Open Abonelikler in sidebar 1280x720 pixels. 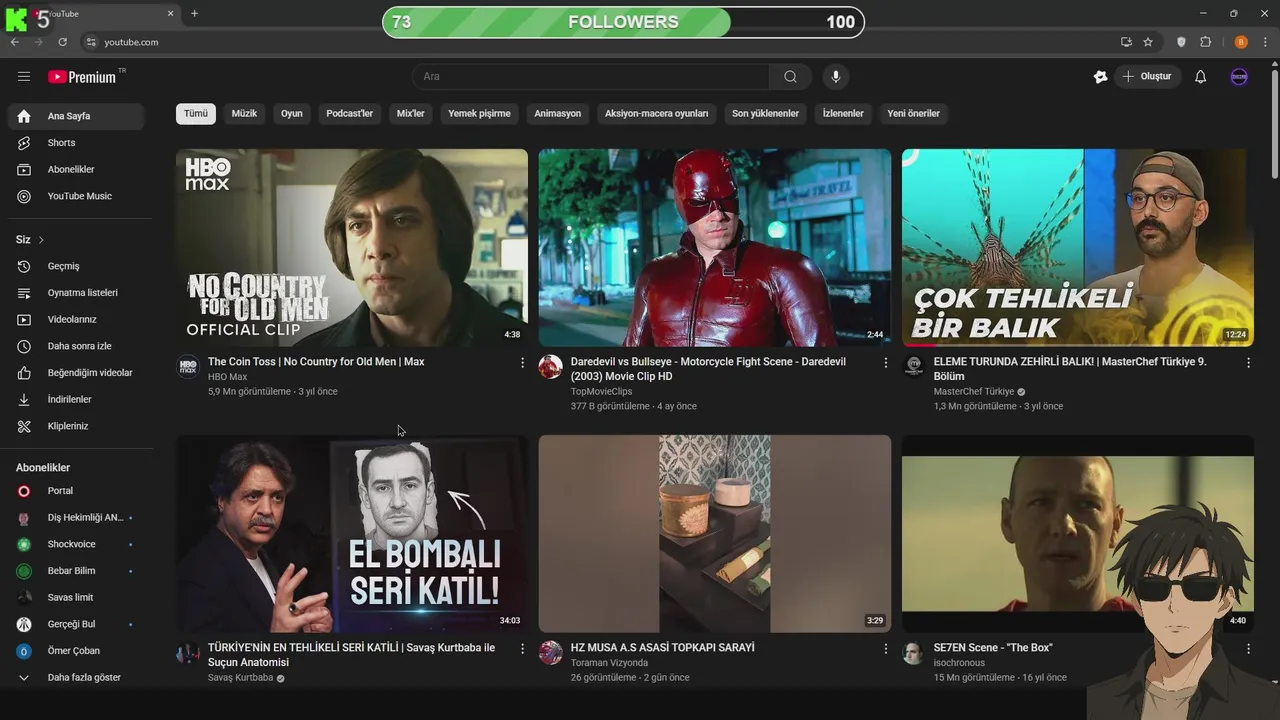[76, 170]
